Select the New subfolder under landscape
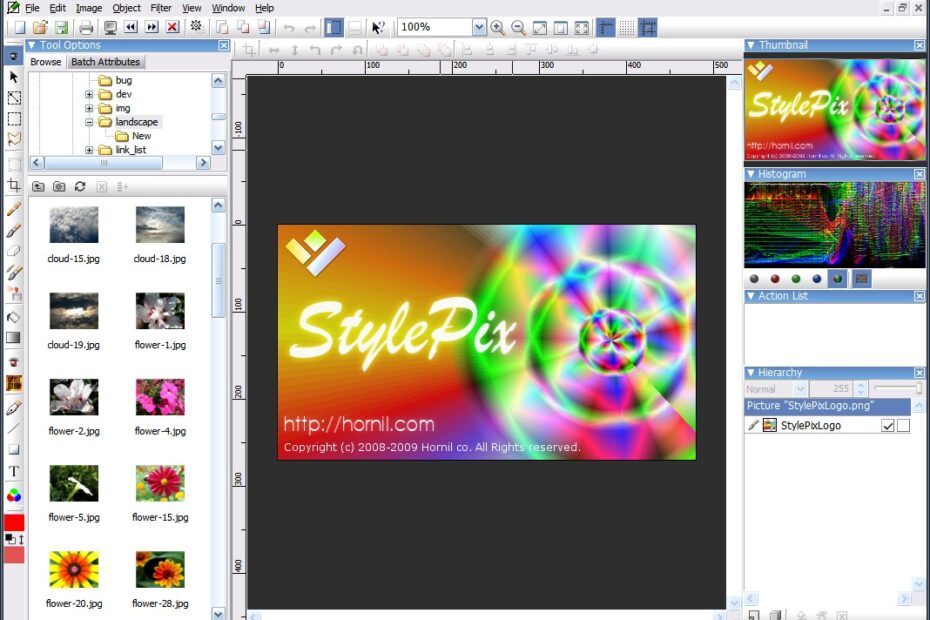This screenshot has width=930, height=620. 133,136
